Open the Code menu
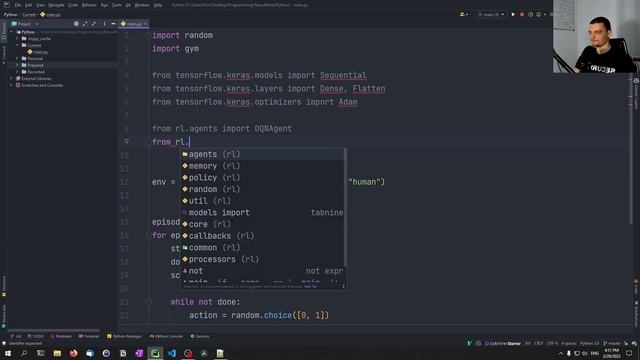 pyautogui.click(x=73, y=5)
